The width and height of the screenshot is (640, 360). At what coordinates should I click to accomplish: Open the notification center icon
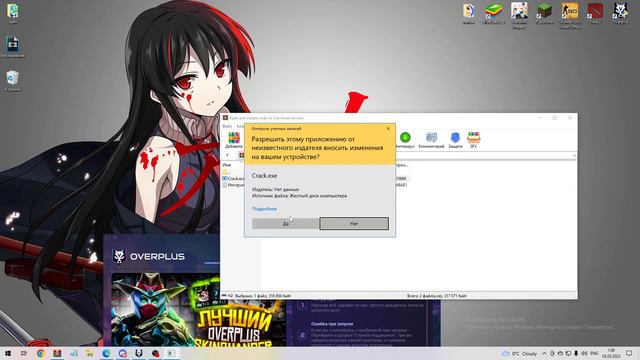[x=630, y=353]
